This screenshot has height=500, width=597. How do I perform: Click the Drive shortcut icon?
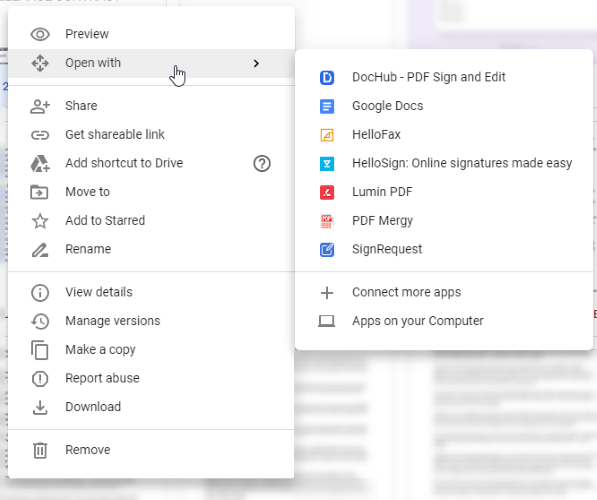point(40,163)
